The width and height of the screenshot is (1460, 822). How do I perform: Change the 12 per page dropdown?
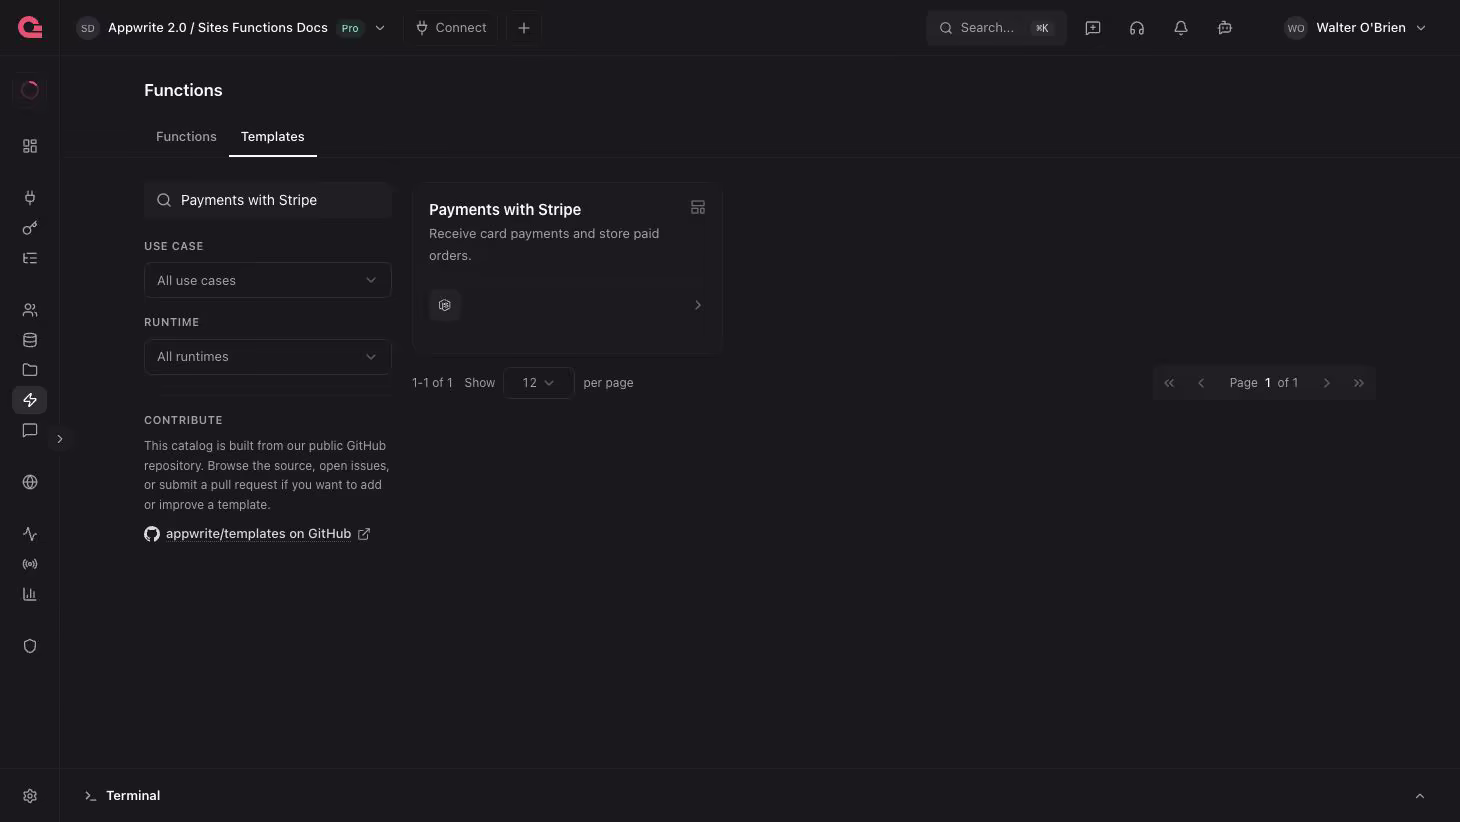[x=539, y=383]
